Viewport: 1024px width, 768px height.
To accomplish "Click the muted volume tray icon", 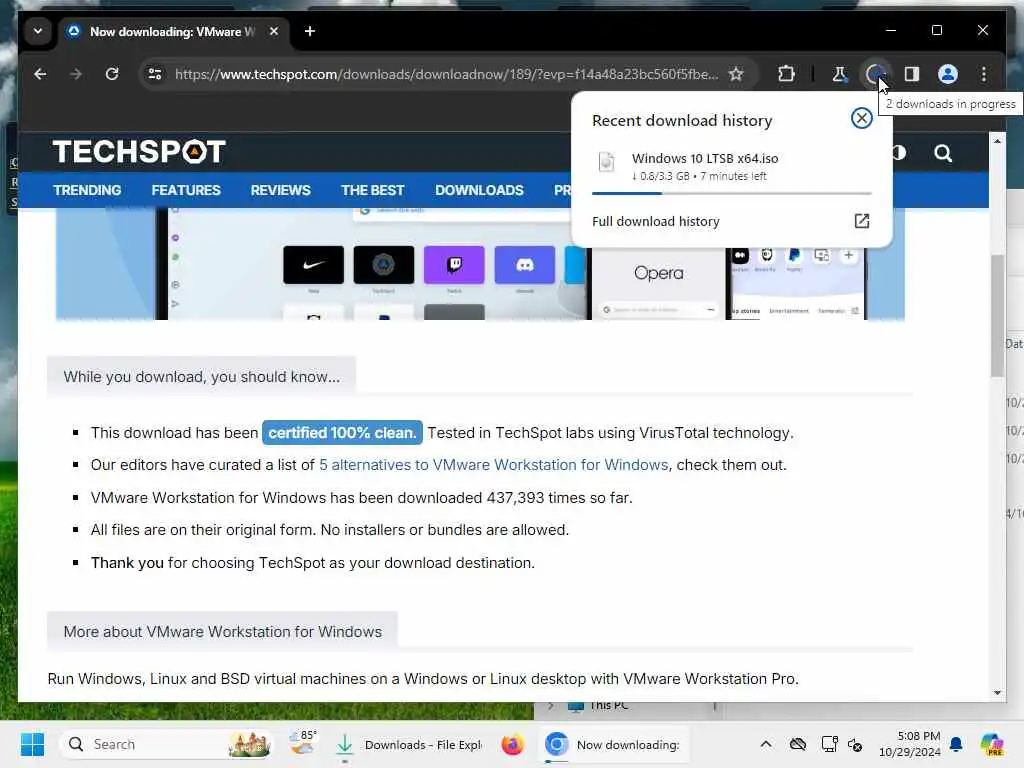I will (855, 744).
